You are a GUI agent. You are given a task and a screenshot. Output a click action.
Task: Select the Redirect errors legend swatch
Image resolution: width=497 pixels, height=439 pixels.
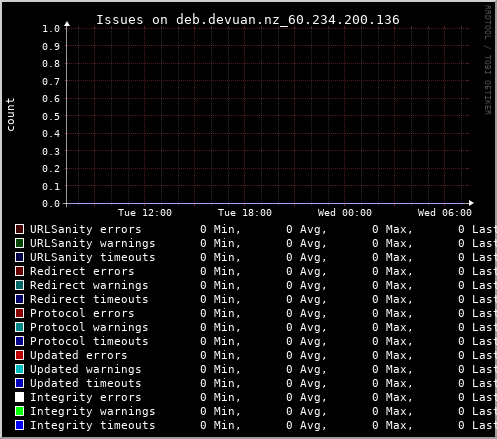point(20,271)
